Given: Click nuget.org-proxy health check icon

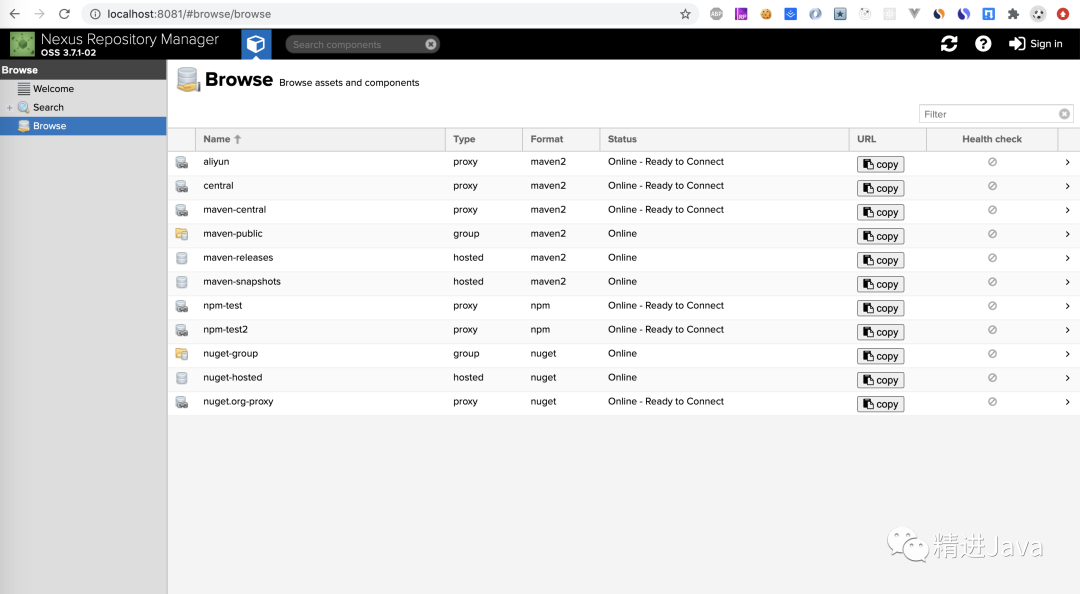Looking at the screenshot, I should (x=993, y=402).
